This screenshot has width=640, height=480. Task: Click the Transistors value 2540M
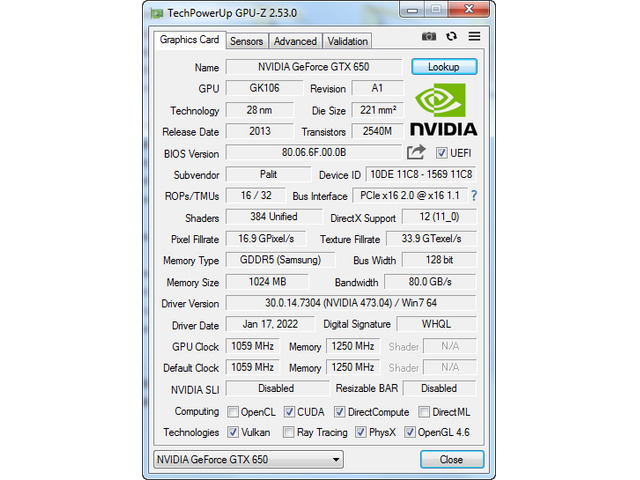point(378,131)
